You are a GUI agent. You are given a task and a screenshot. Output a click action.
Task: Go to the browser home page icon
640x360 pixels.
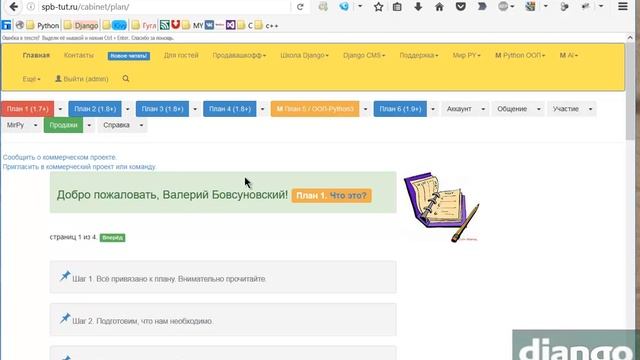coord(439,7)
